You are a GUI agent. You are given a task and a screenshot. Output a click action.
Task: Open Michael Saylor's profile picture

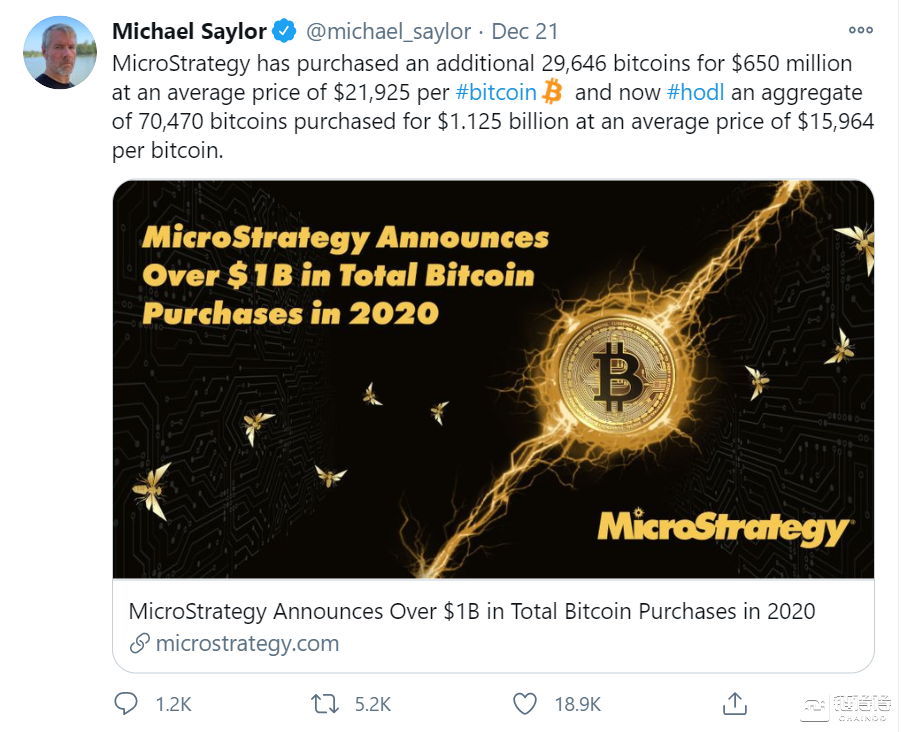[59, 53]
